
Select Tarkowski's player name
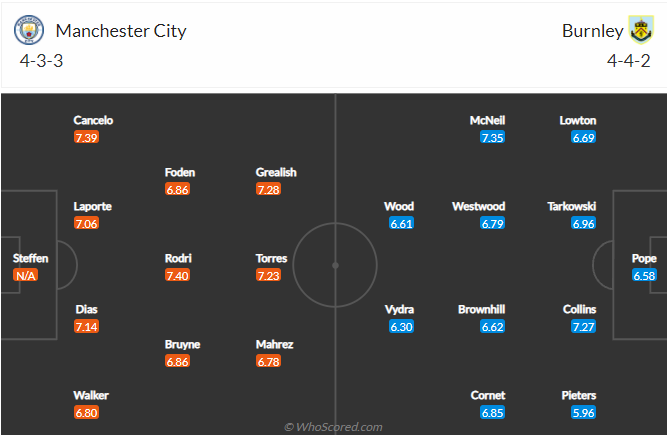[x=571, y=206]
